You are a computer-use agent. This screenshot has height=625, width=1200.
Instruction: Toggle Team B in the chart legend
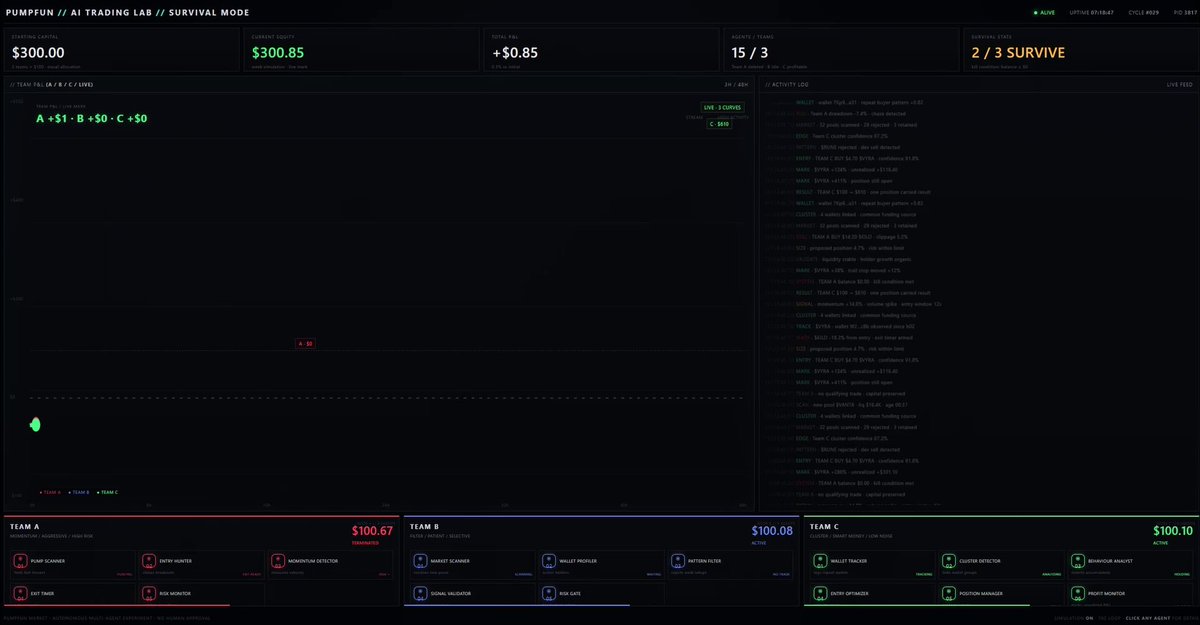tap(78, 492)
